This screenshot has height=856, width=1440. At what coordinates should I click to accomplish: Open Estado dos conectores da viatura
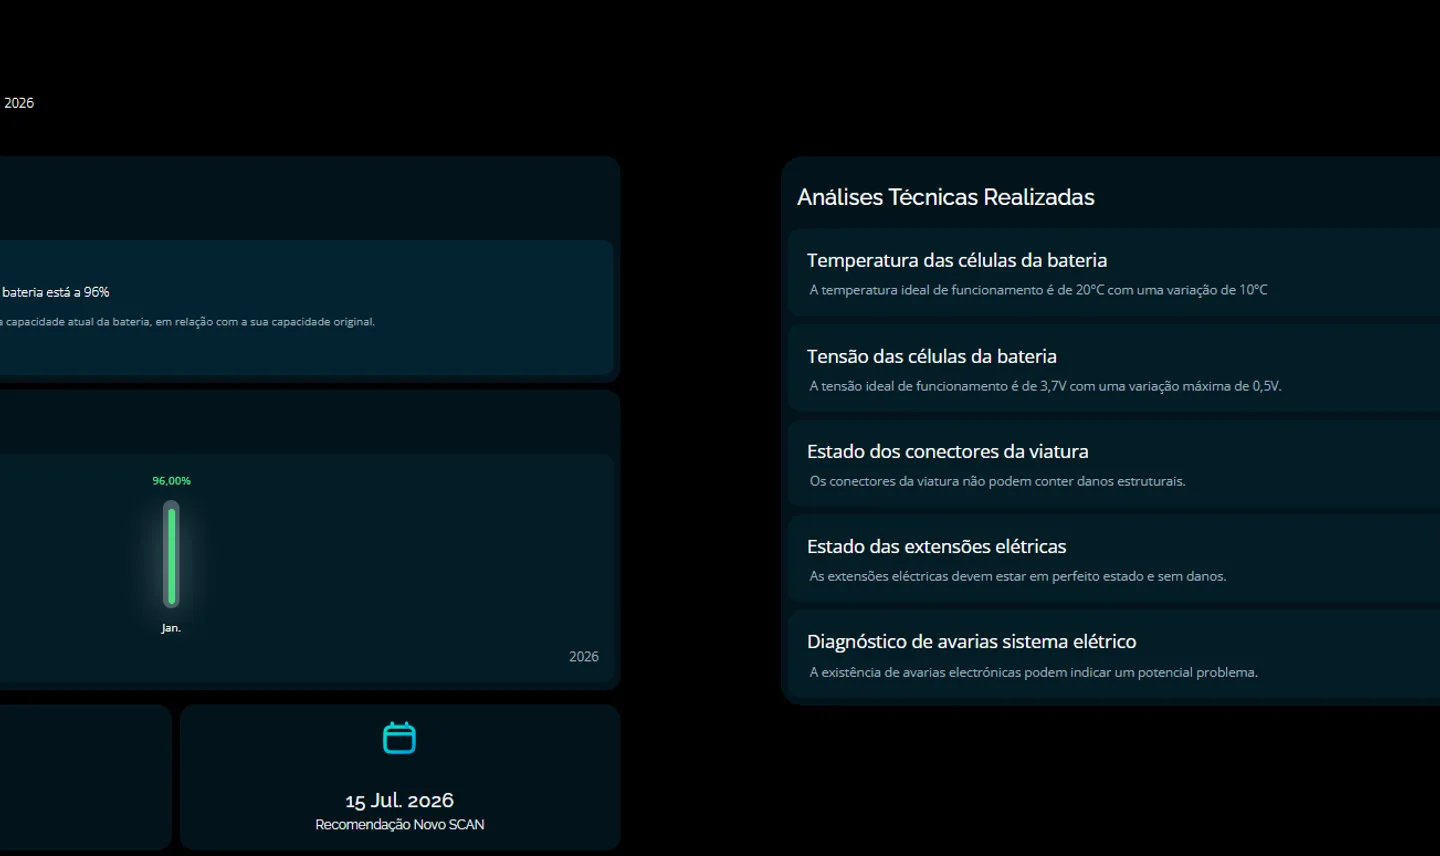tap(947, 451)
